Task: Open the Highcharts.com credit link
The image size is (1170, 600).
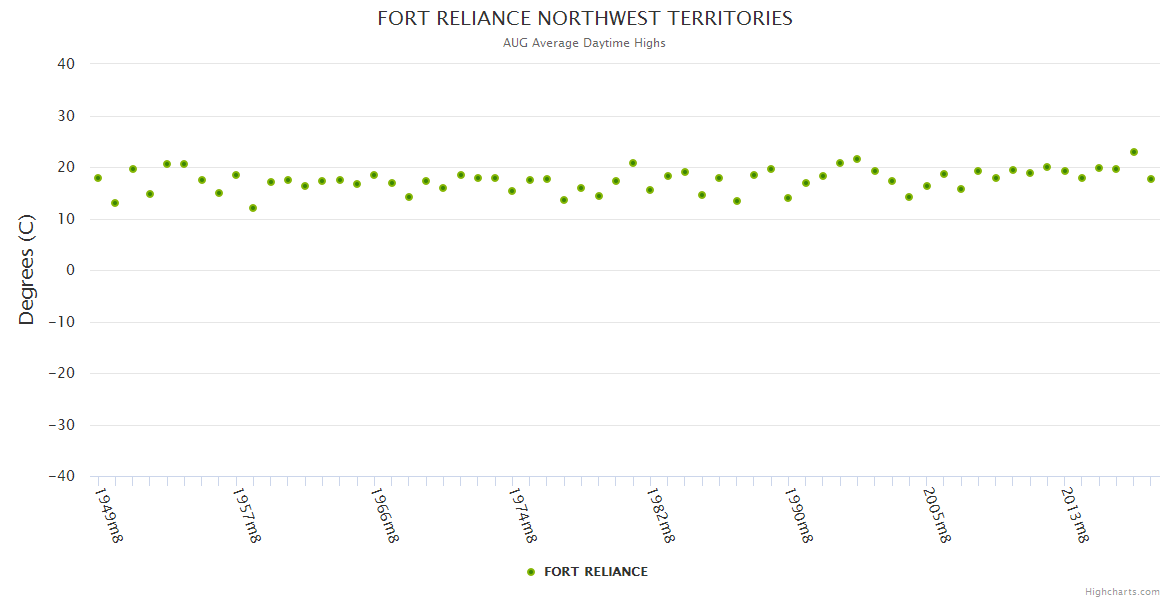Action: tap(1122, 592)
